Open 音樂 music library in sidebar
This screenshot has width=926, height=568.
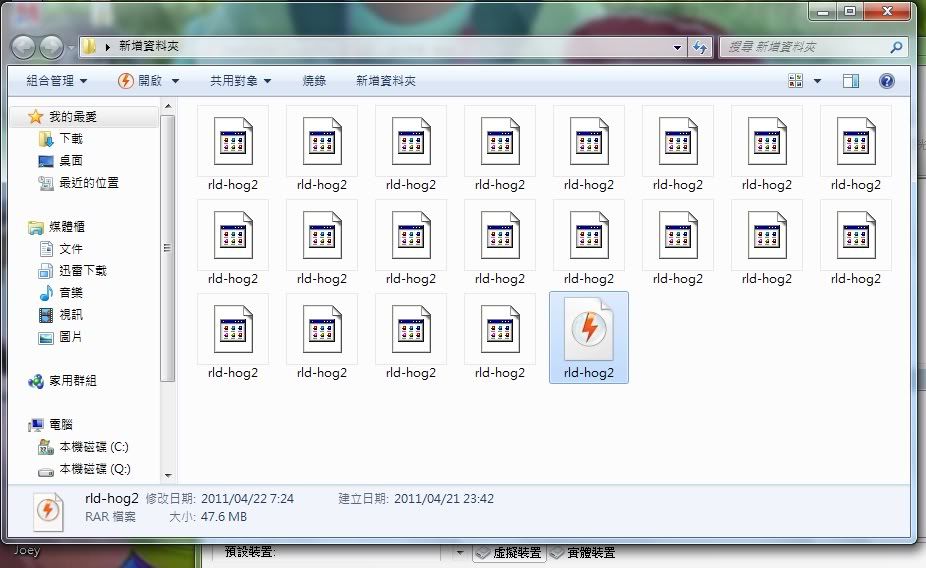click(70, 293)
